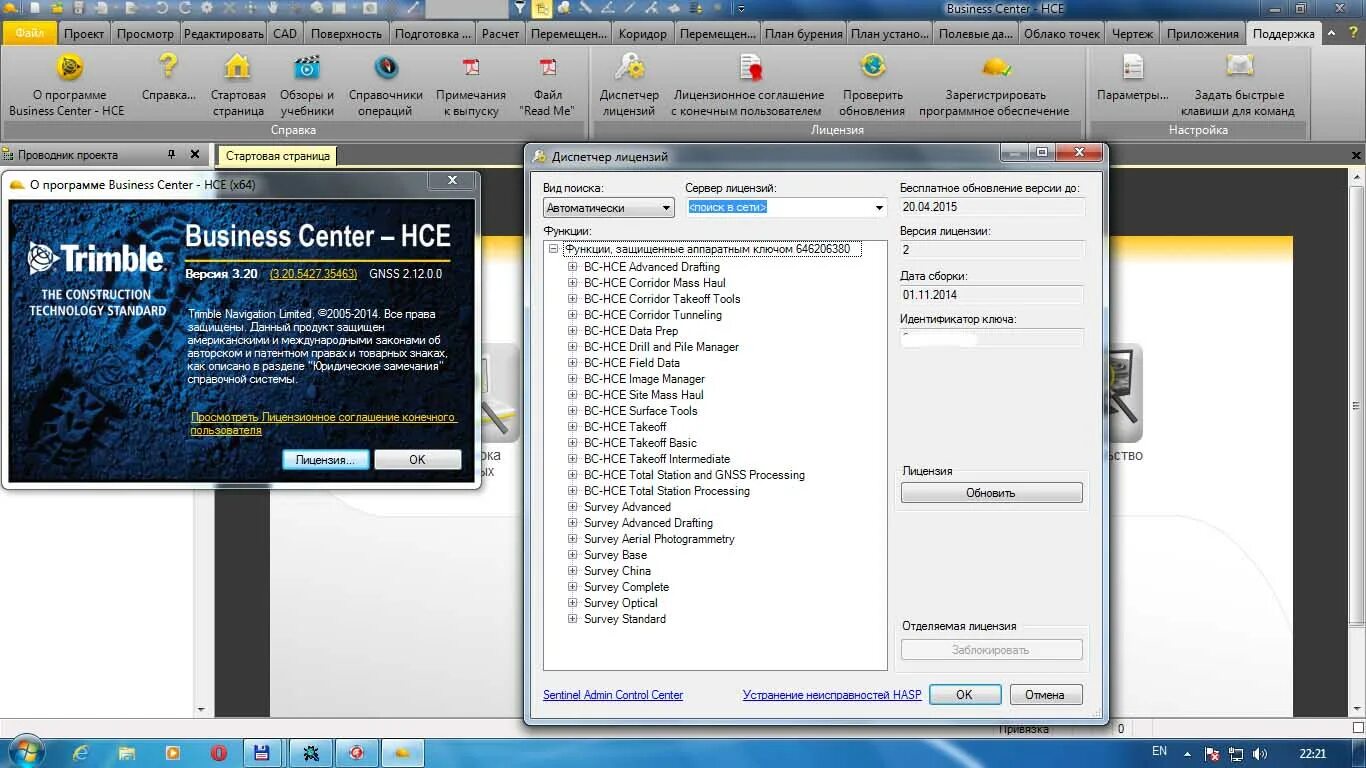The image size is (1366, 768).
Task: Select the Стартовая страница document tab
Action: click(278, 156)
